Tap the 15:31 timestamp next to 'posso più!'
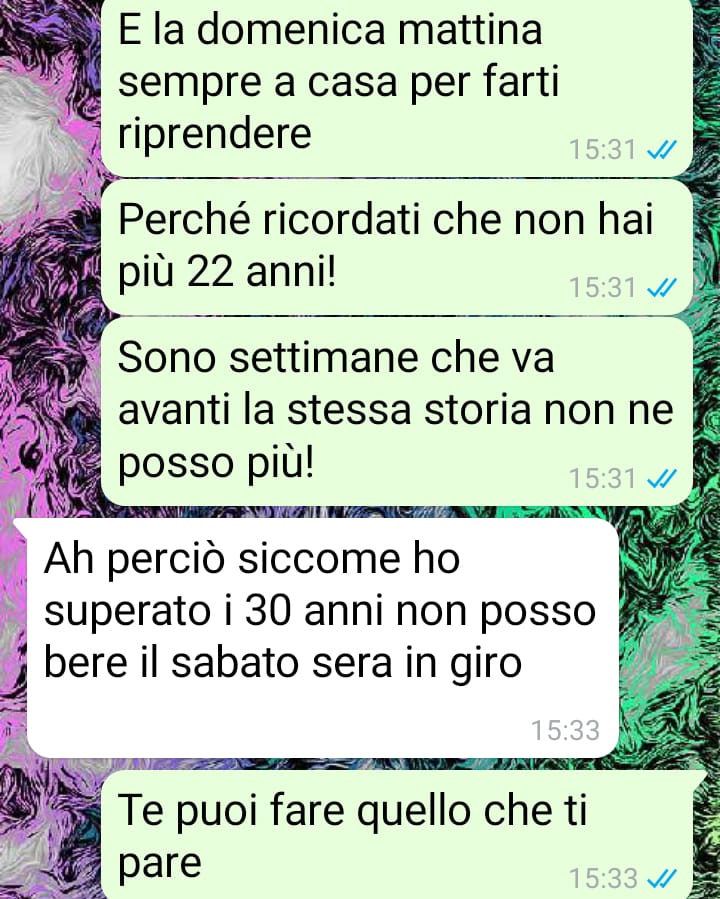The image size is (720, 899). [x=602, y=478]
